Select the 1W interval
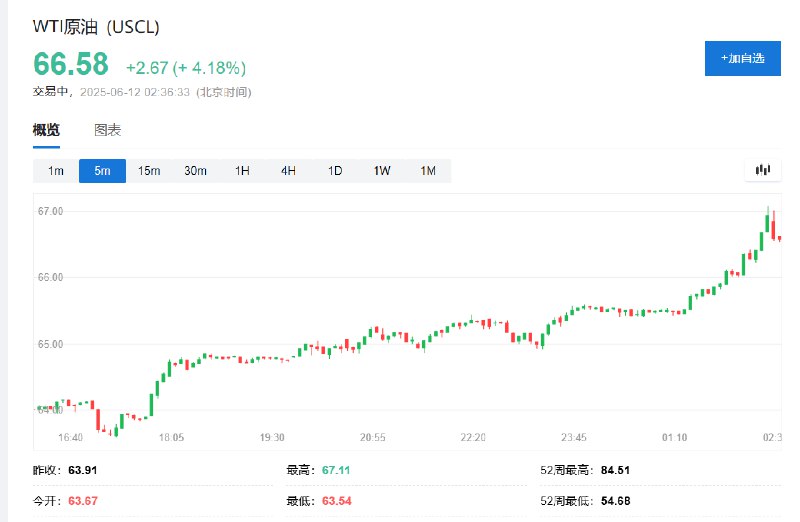 (382, 171)
